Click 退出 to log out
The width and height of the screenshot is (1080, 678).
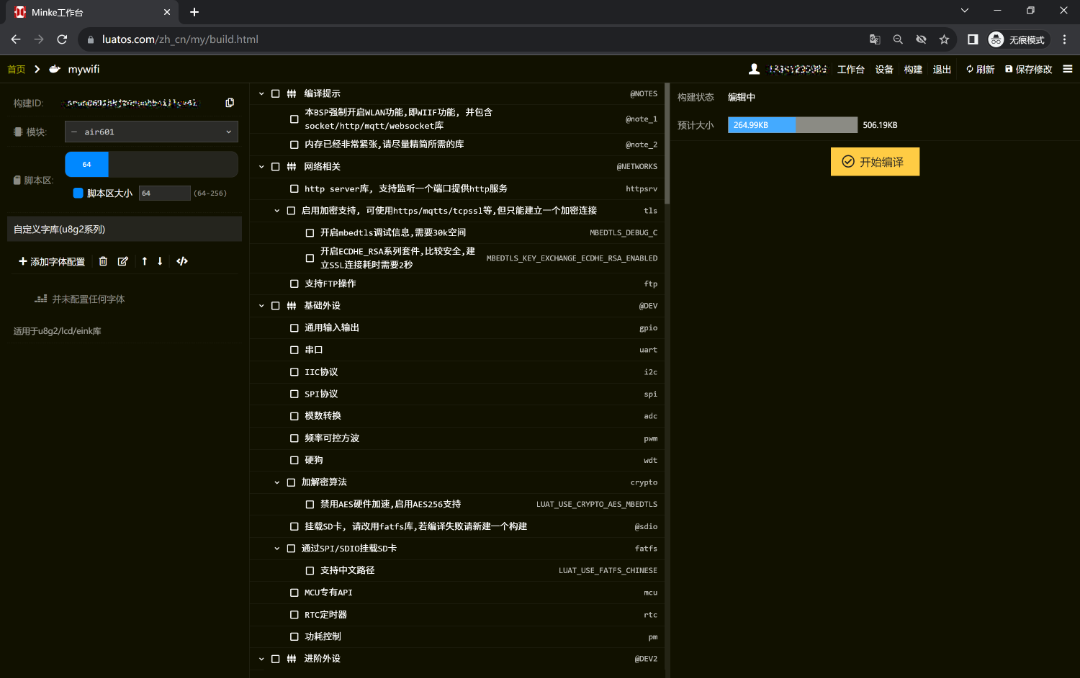942,69
